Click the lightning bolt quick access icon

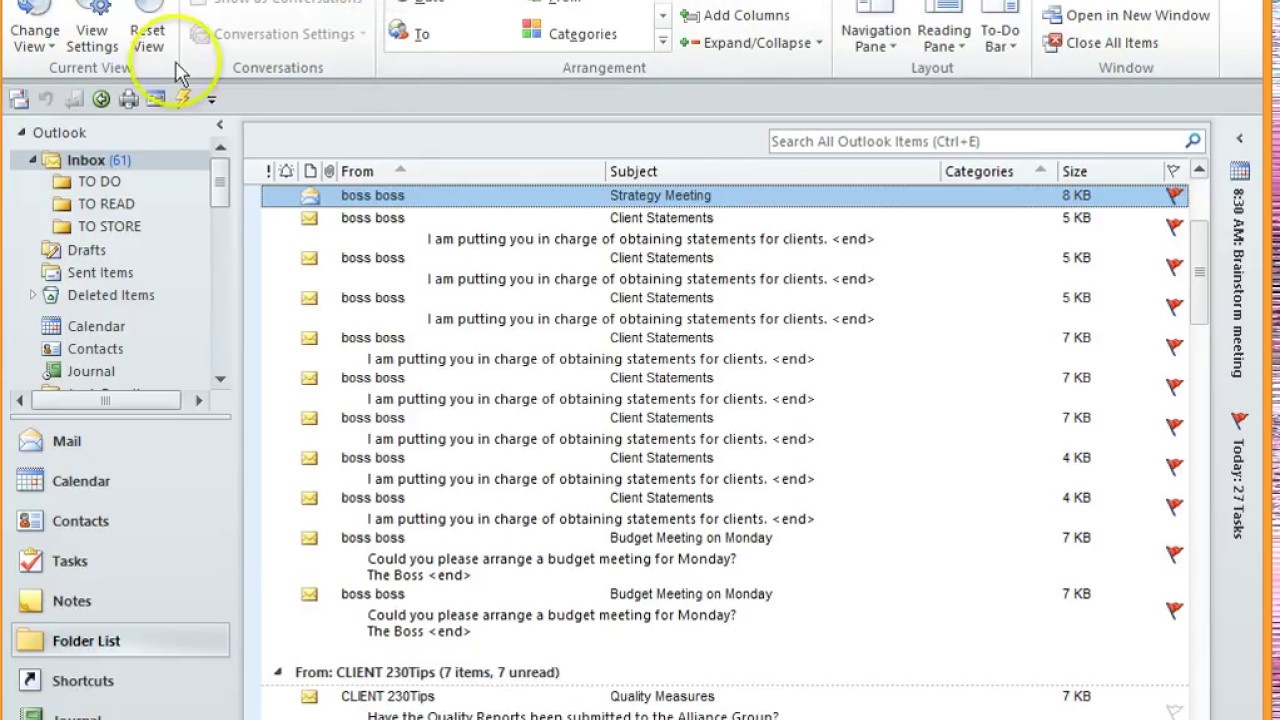coord(183,98)
